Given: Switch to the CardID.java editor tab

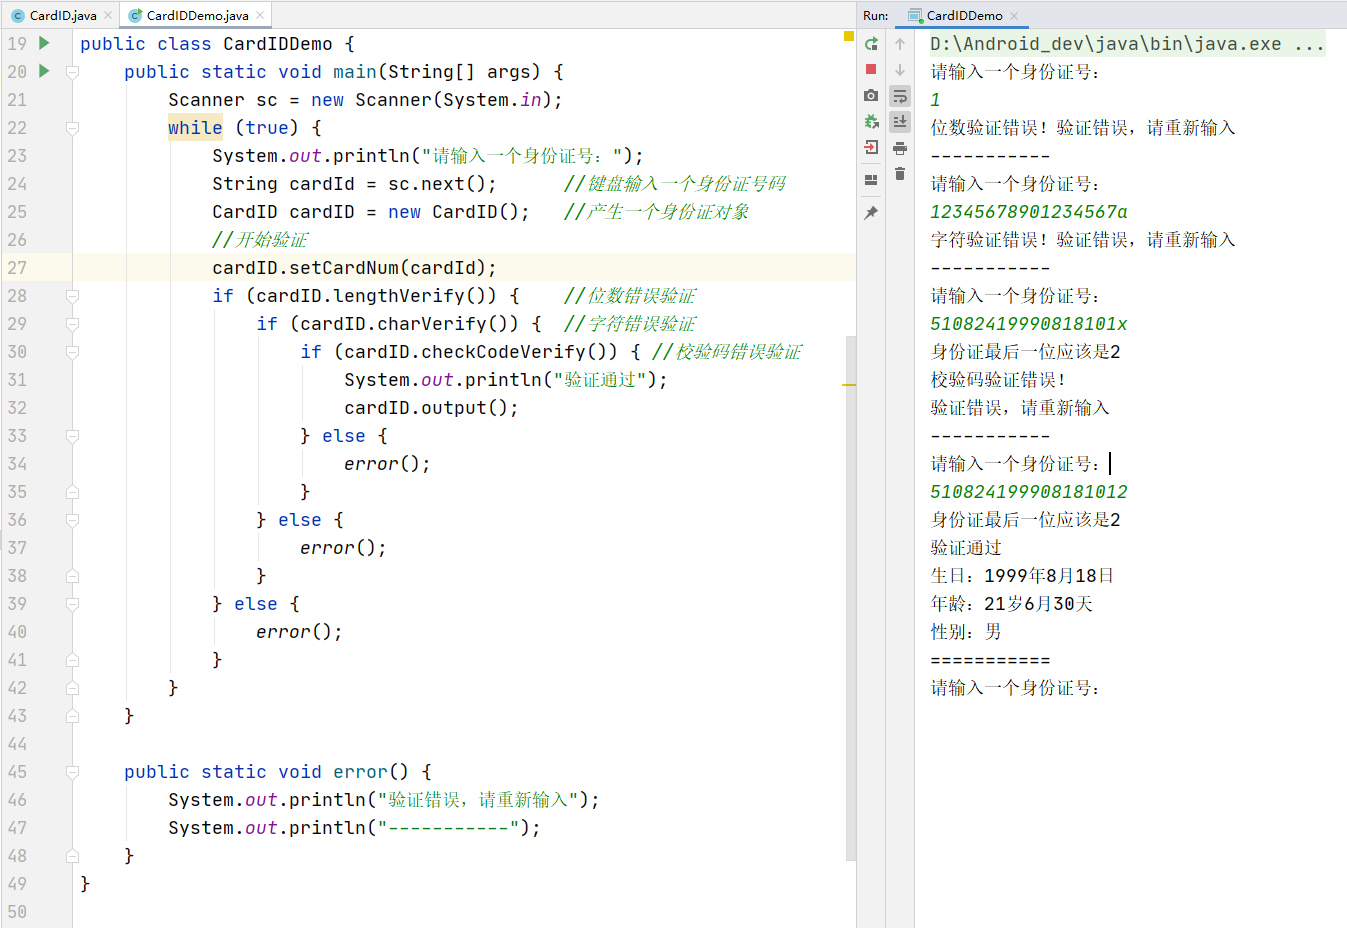Looking at the screenshot, I should [62, 15].
